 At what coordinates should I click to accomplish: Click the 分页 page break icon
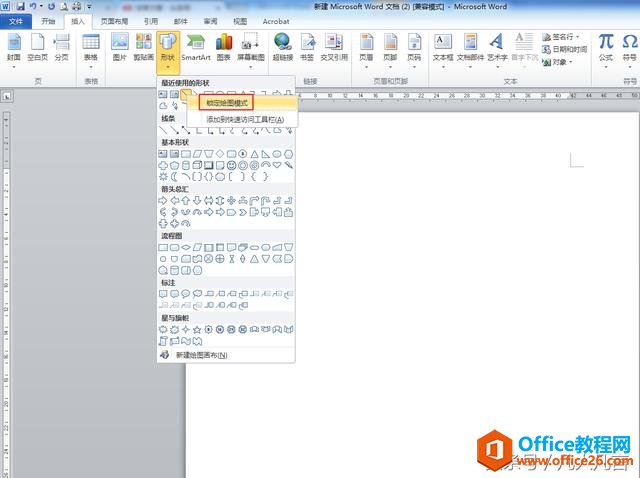pyautogui.click(x=62, y=48)
